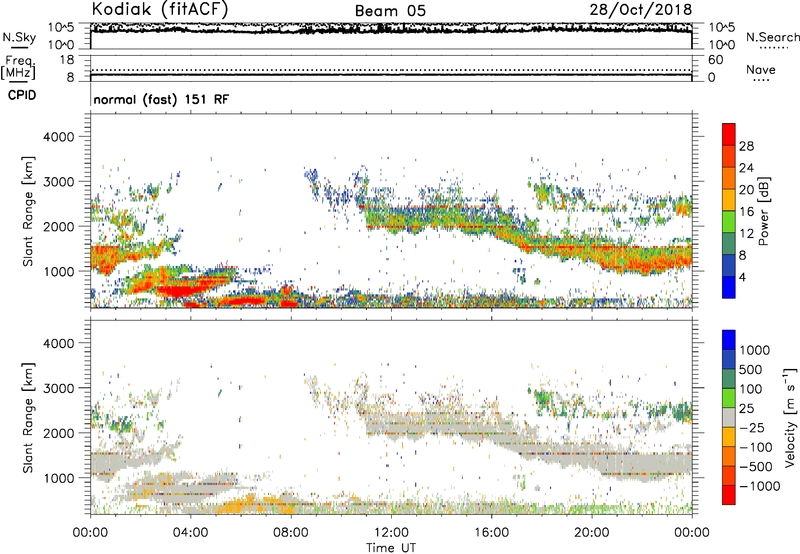Click the '20:00' time tick label
This screenshot has width=800, height=554.
tap(591, 533)
